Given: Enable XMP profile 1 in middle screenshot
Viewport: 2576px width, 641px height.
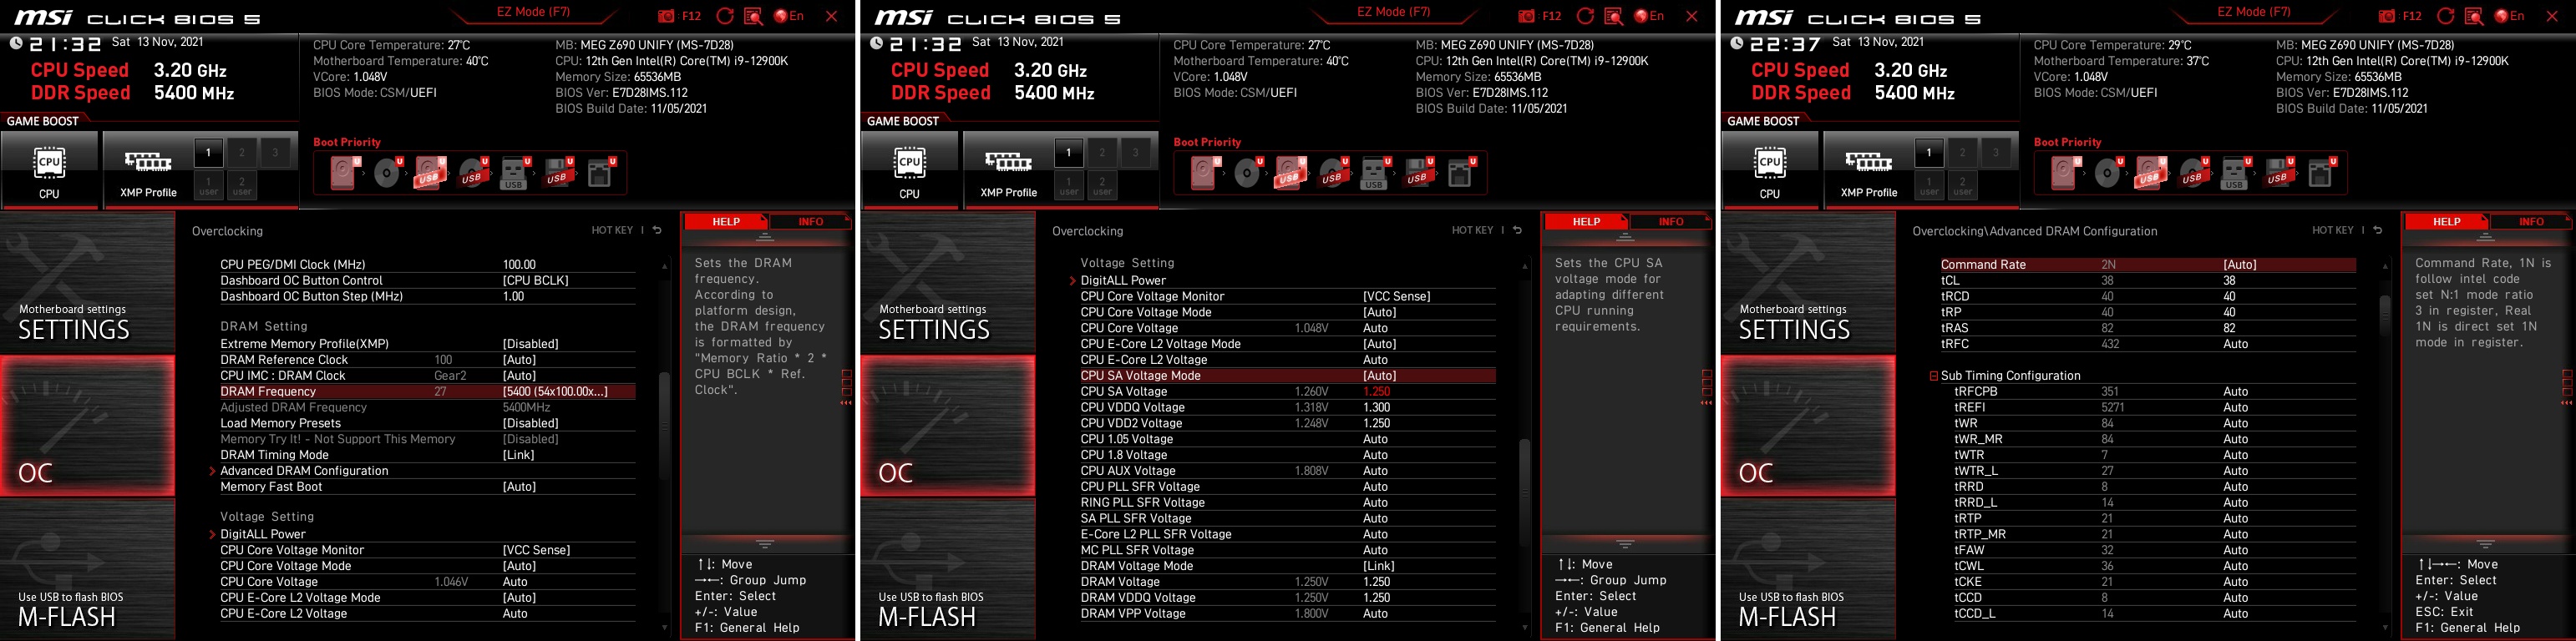Looking at the screenshot, I should (x=1068, y=153).
